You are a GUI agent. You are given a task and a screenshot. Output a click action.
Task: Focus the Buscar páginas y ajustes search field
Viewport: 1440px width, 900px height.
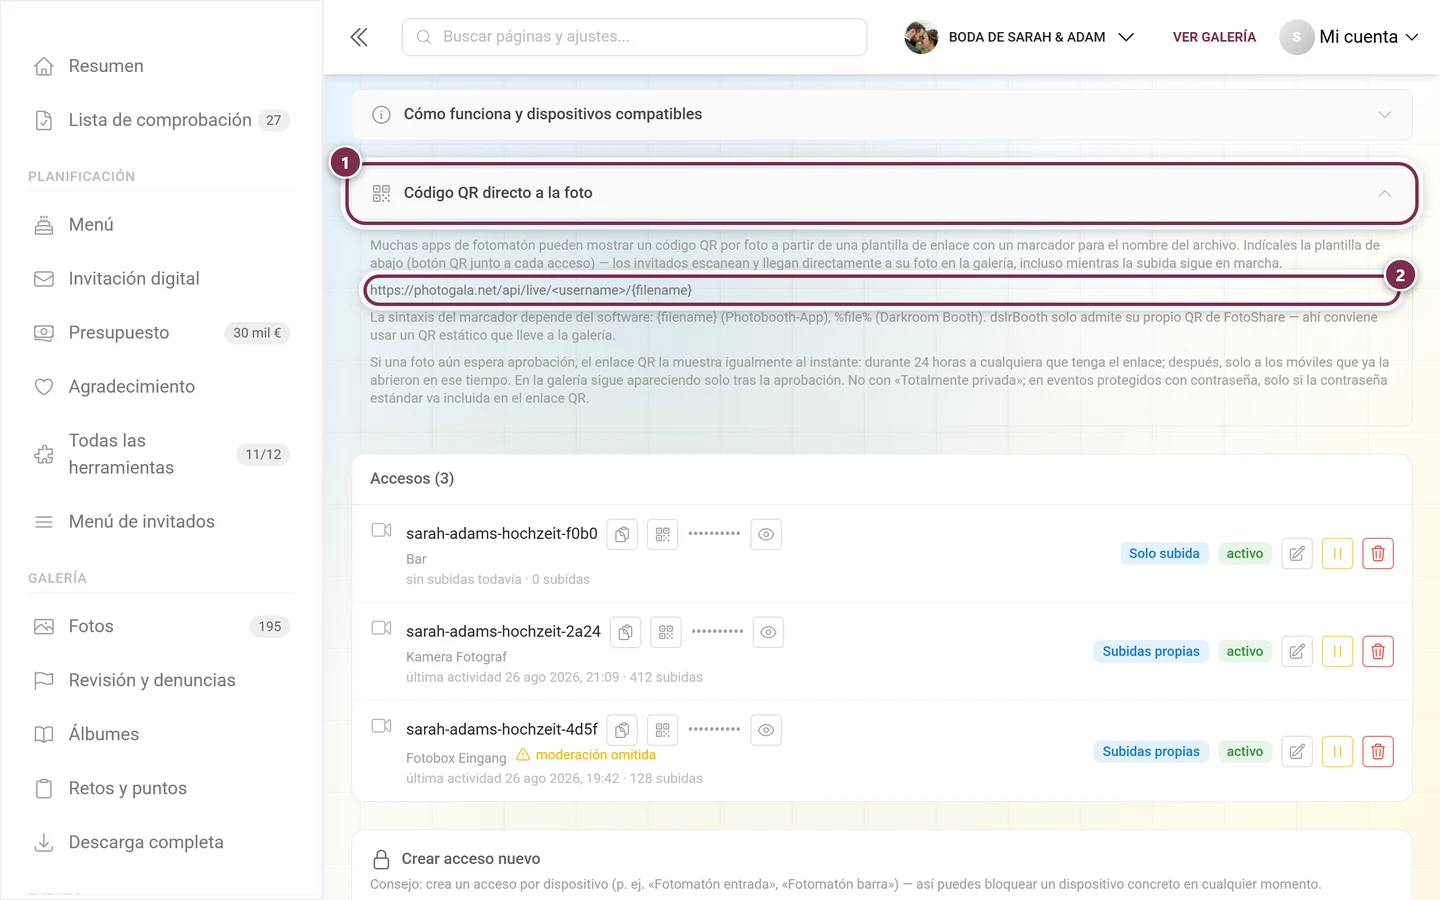click(634, 37)
